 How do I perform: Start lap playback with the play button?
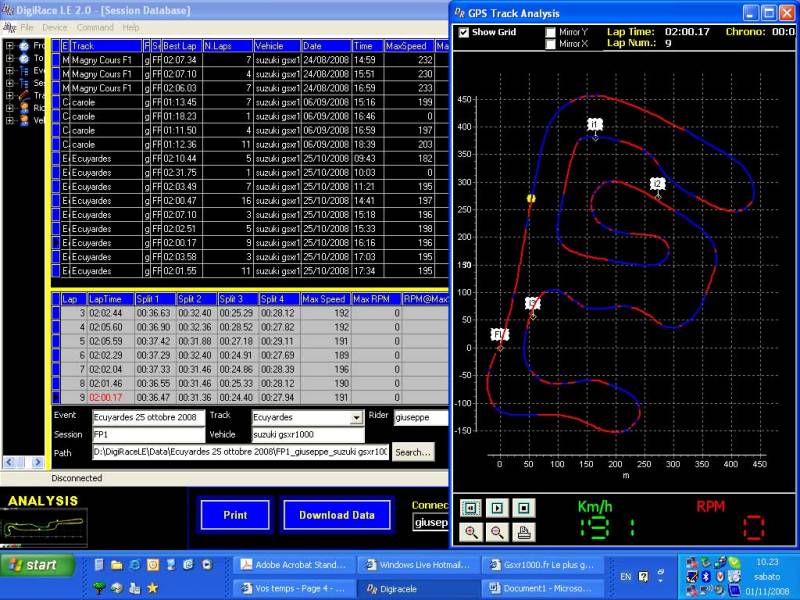(497, 508)
